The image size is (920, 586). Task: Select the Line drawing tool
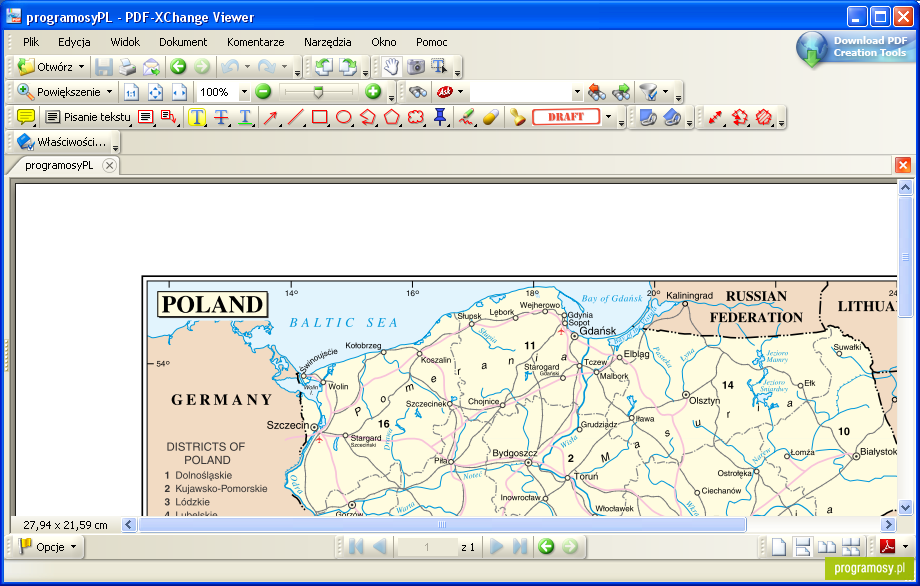point(295,117)
